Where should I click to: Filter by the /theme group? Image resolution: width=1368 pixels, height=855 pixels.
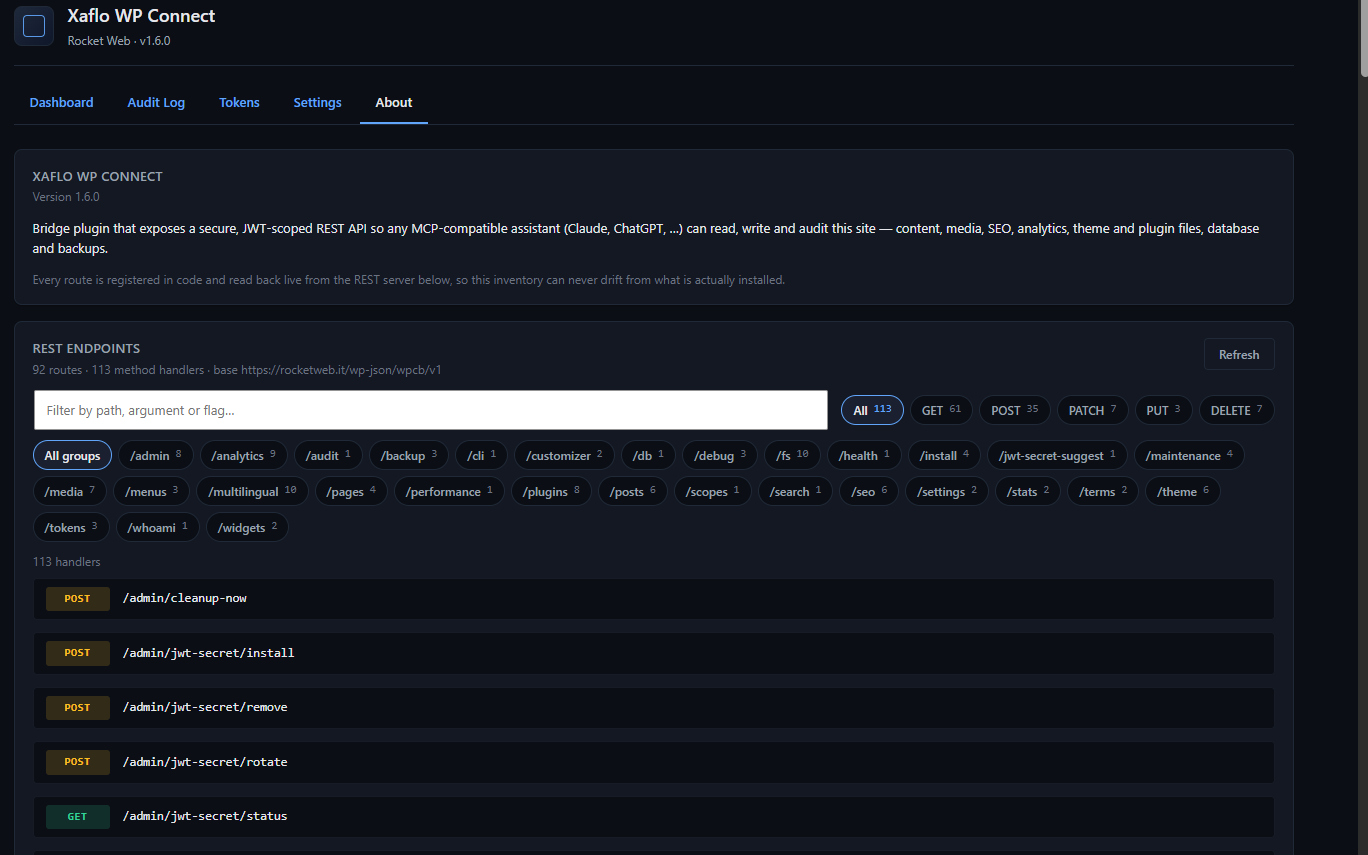tap(1183, 492)
